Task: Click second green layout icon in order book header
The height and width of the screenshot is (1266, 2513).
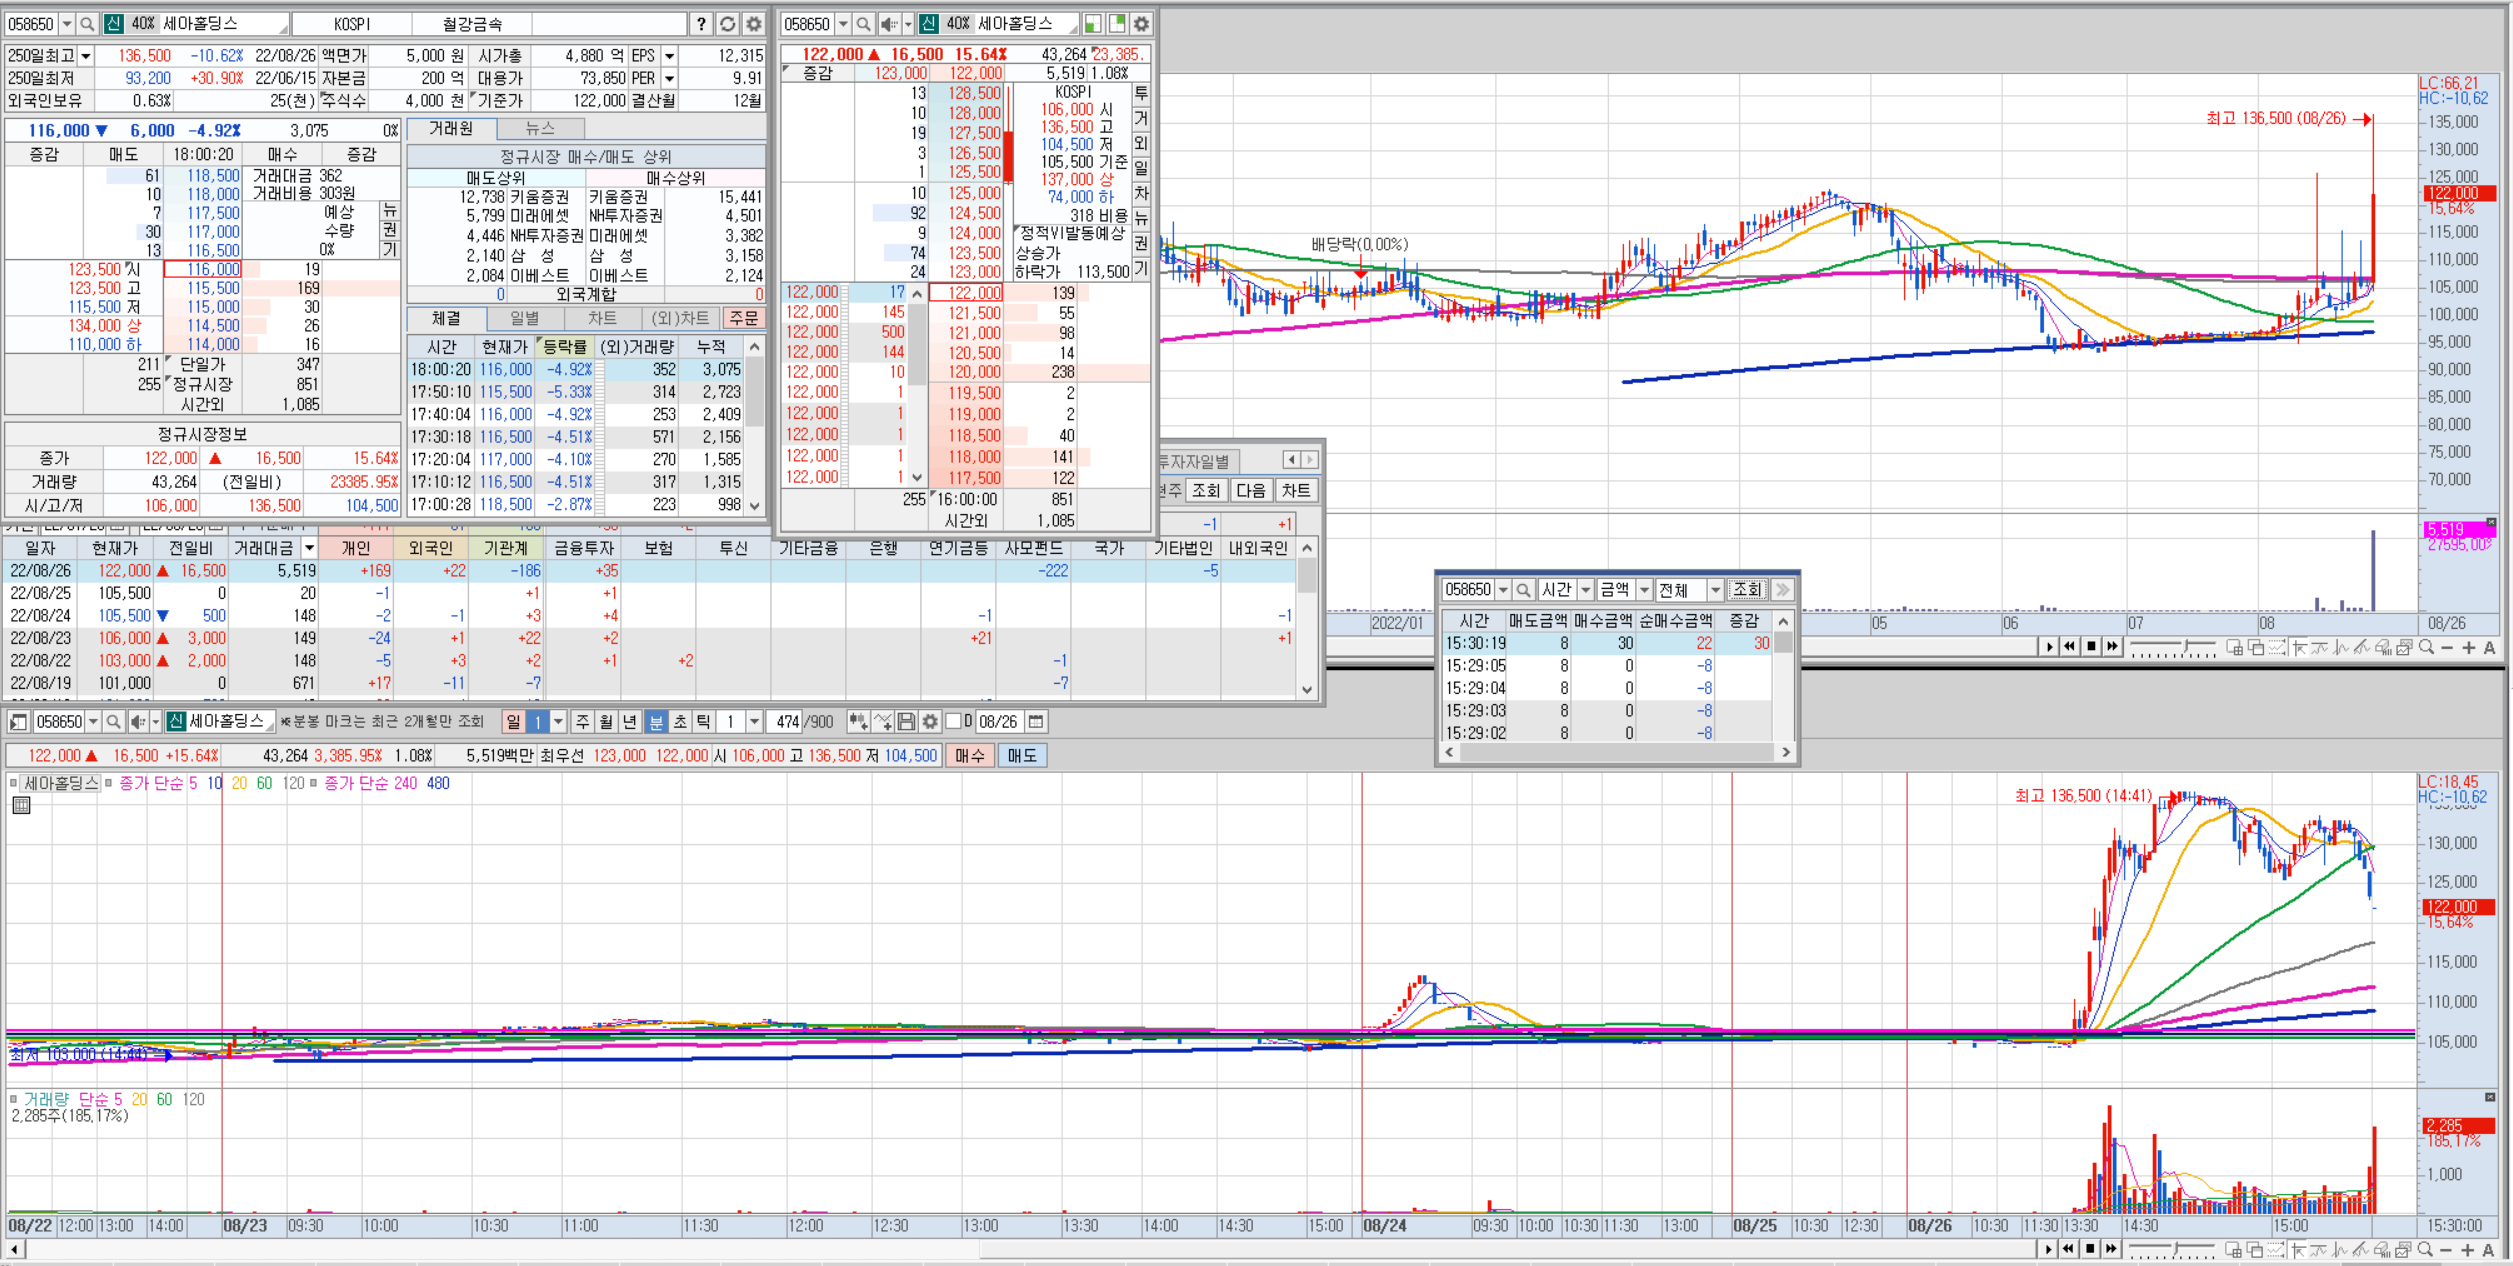Action: 1117,24
